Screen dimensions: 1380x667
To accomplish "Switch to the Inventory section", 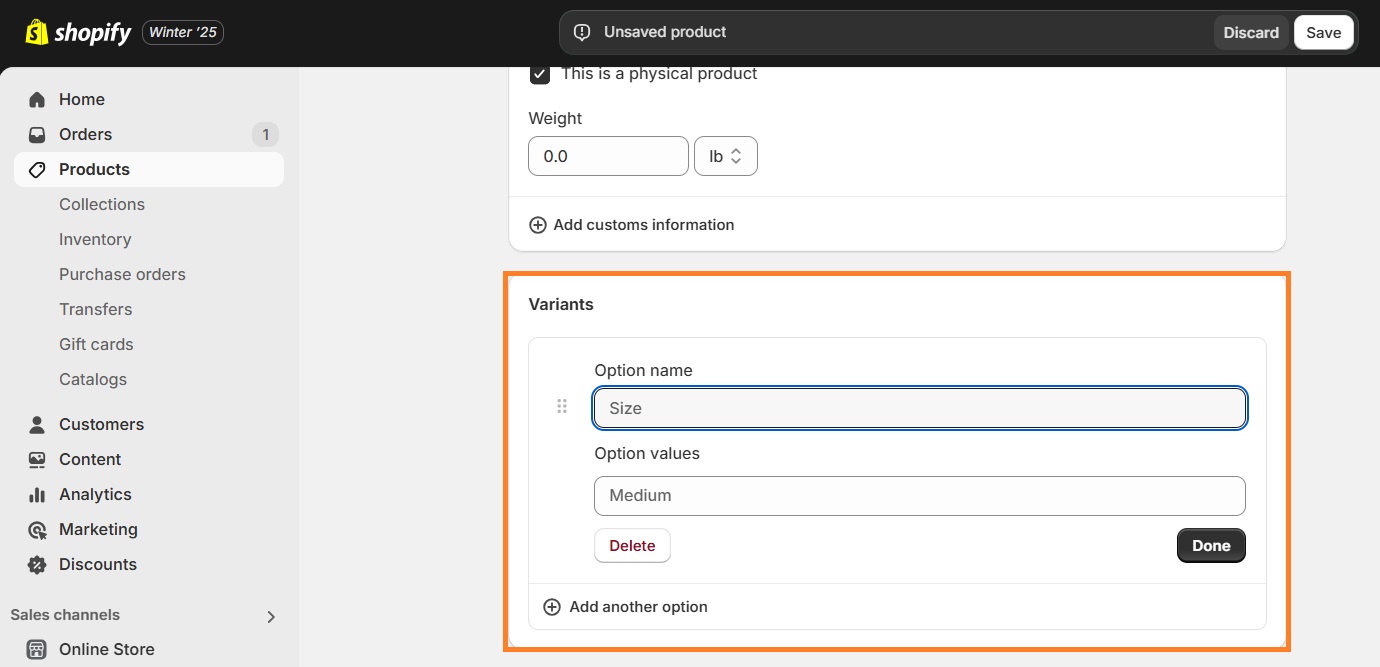I will (x=95, y=239).
